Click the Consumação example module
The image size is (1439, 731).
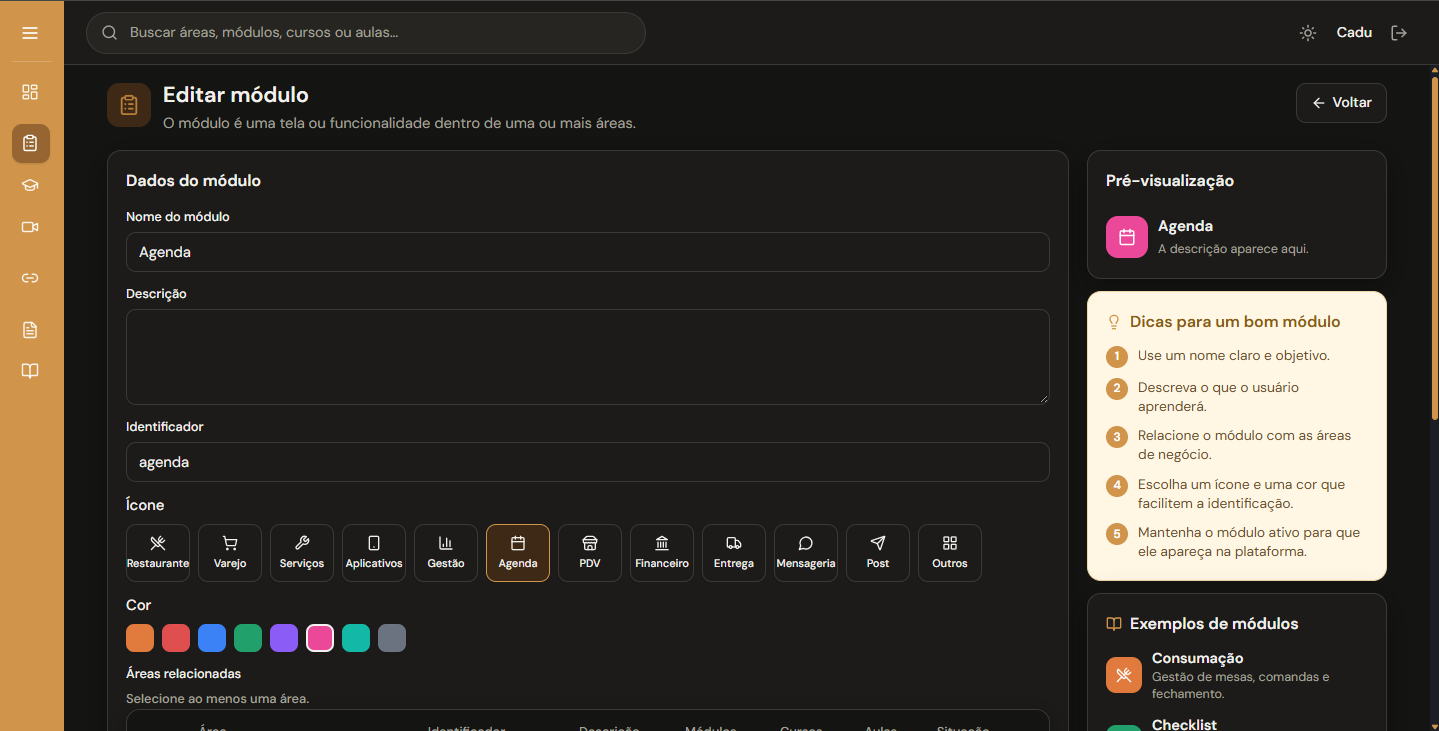(1237, 675)
